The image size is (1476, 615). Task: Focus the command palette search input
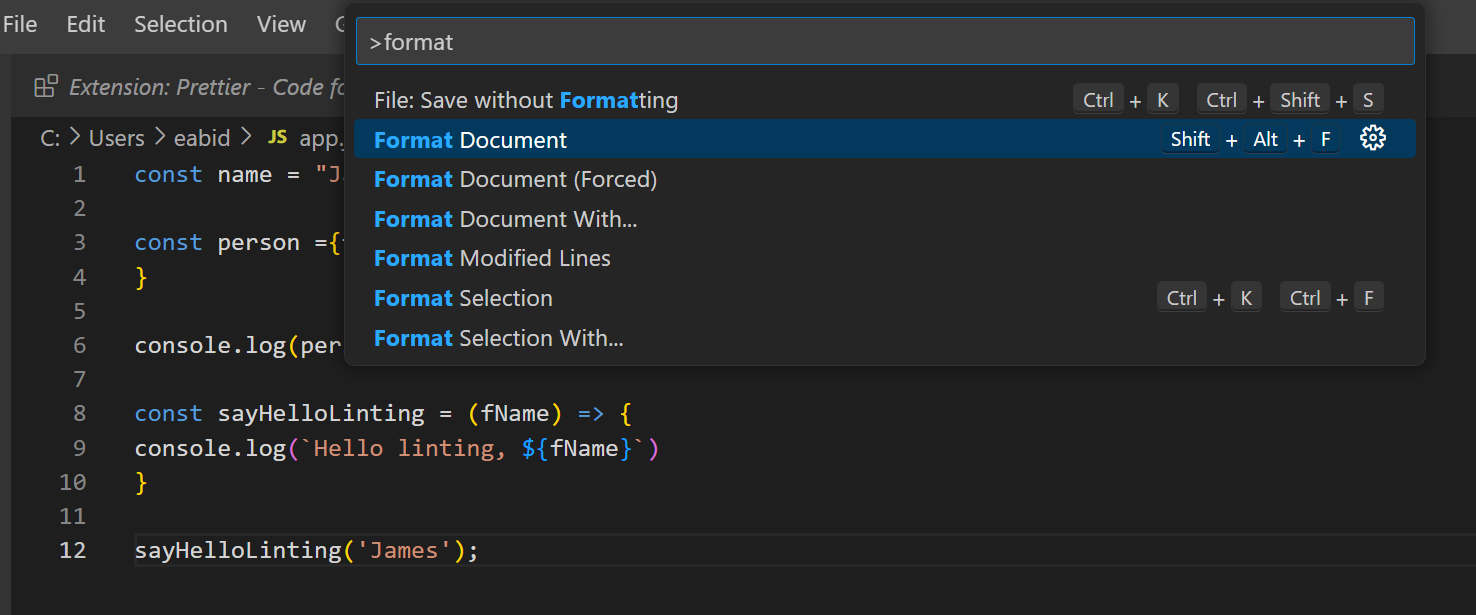pos(884,42)
